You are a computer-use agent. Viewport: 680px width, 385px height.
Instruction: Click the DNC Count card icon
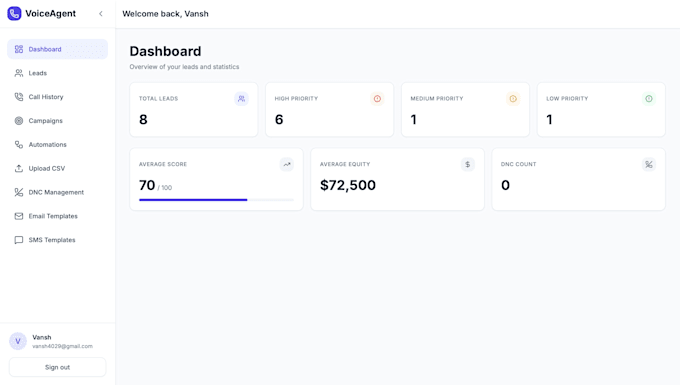pyautogui.click(x=649, y=164)
